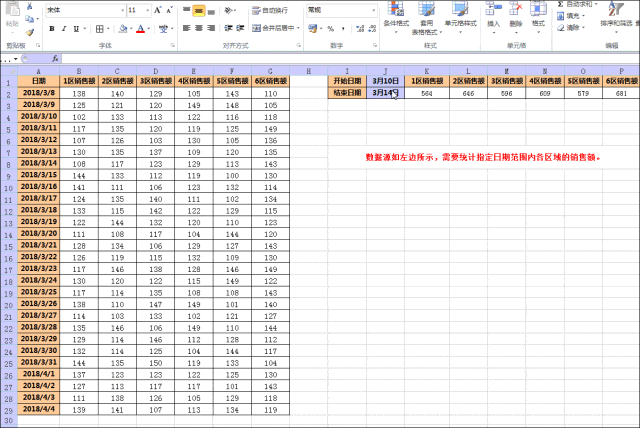Open the 常规 number format combo box

(341, 10)
